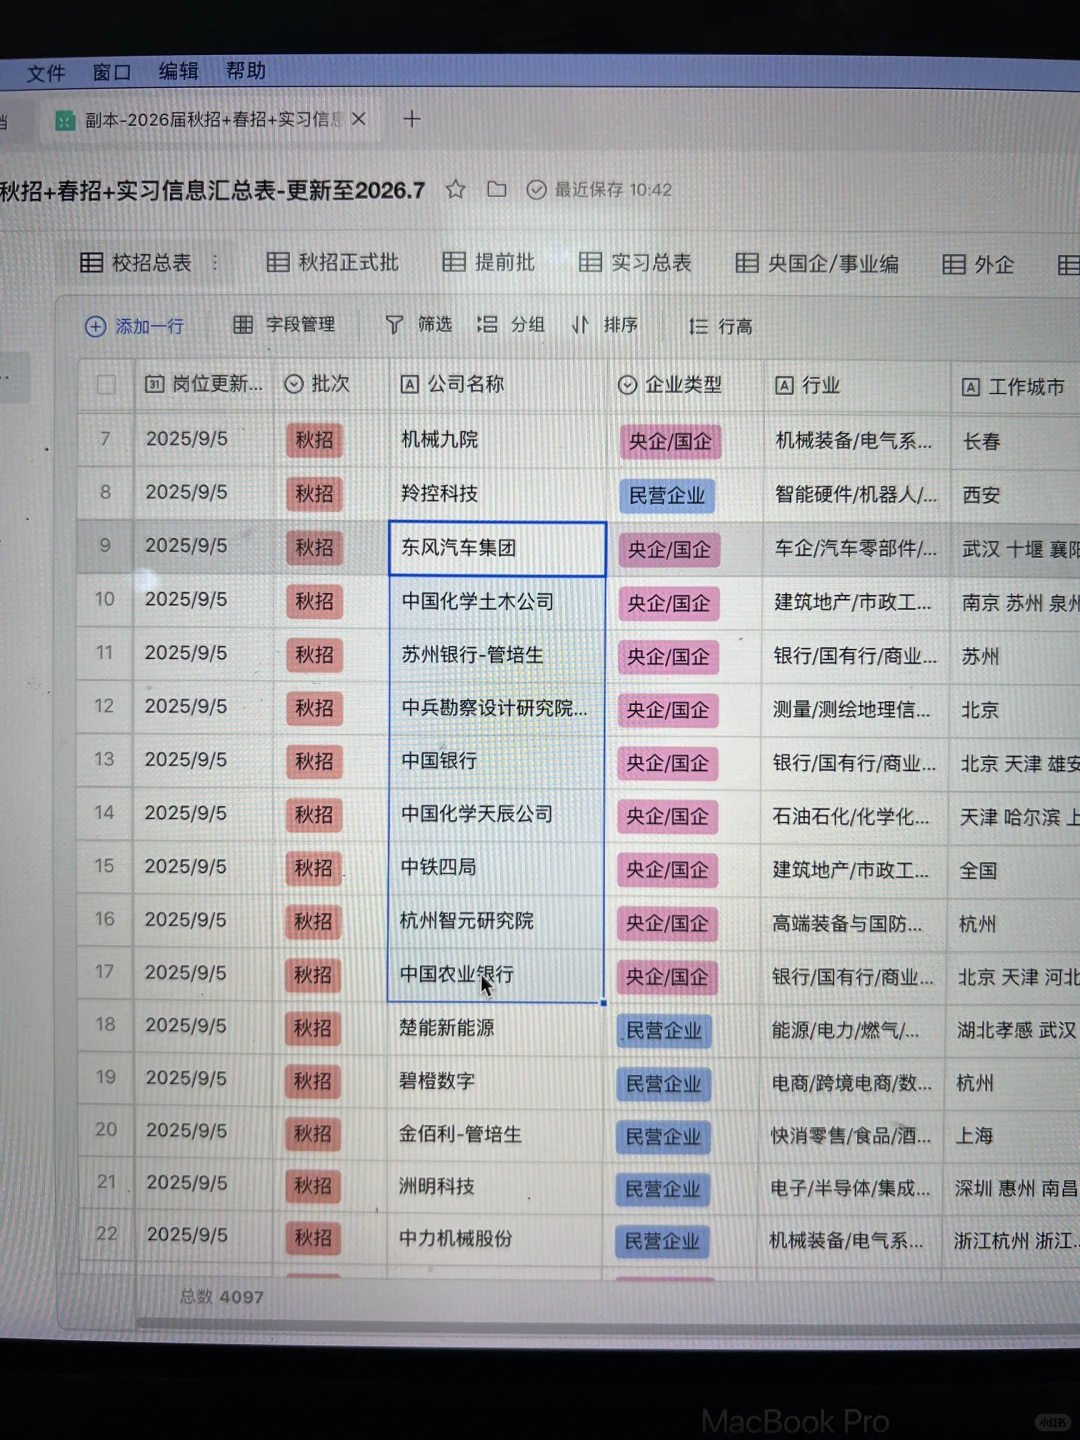The width and height of the screenshot is (1080, 1440).
Task: Open the 编辑 menu
Action: point(179,71)
